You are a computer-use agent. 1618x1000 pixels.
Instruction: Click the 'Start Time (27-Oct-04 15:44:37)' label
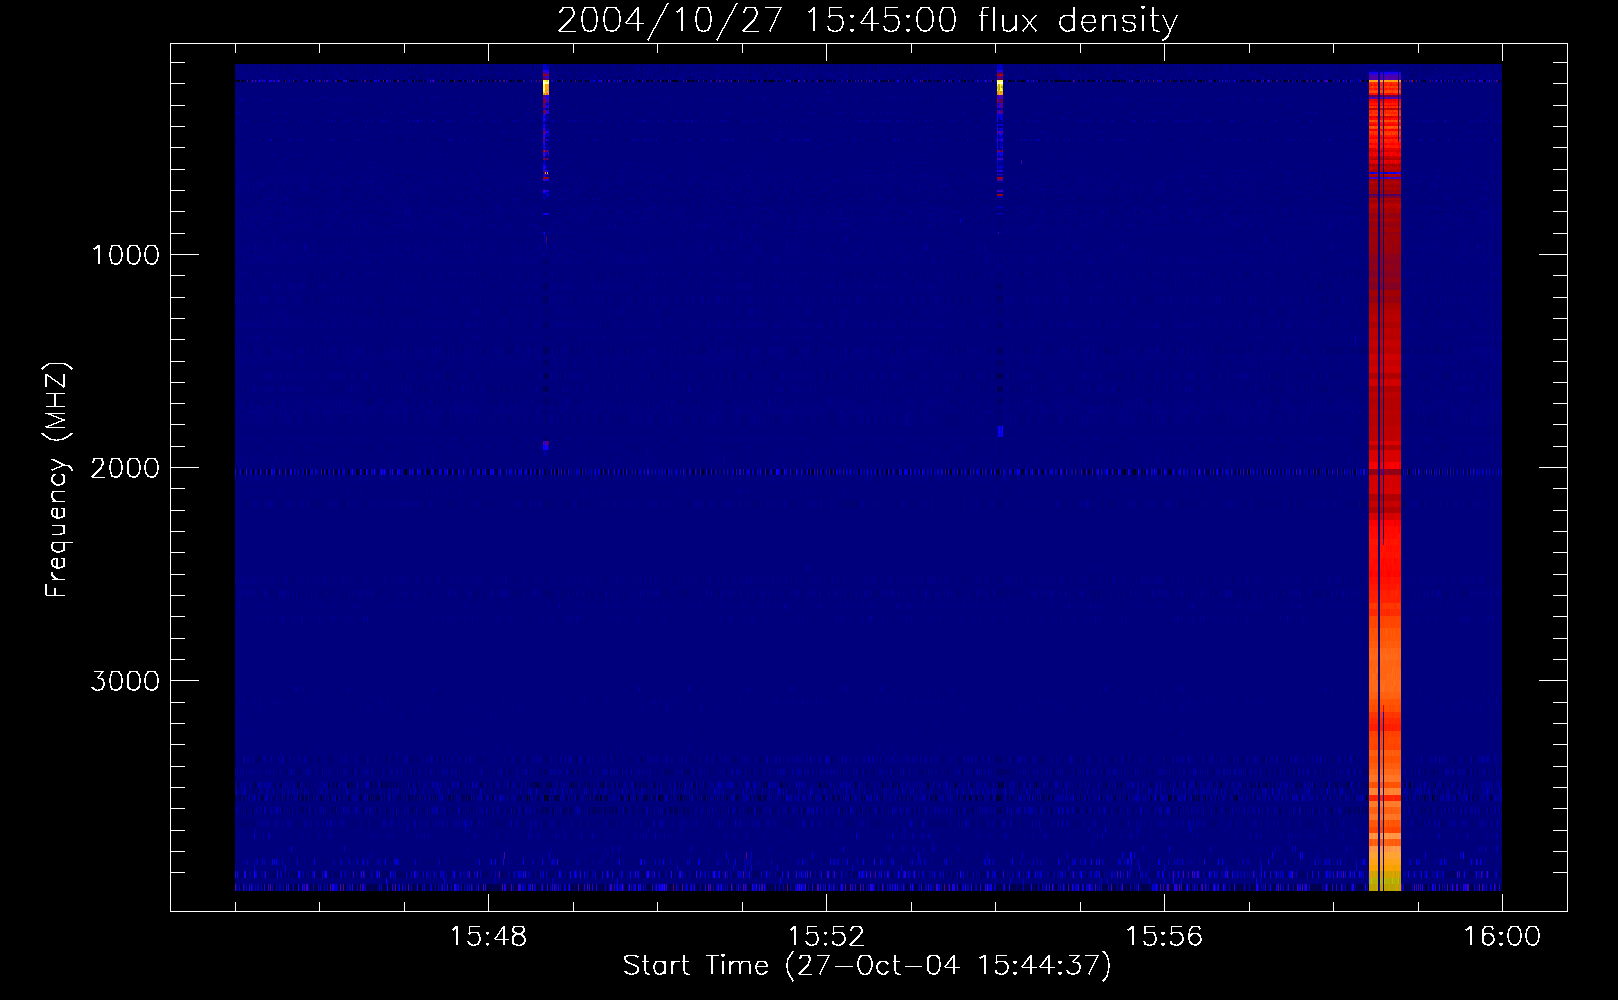click(x=867, y=966)
